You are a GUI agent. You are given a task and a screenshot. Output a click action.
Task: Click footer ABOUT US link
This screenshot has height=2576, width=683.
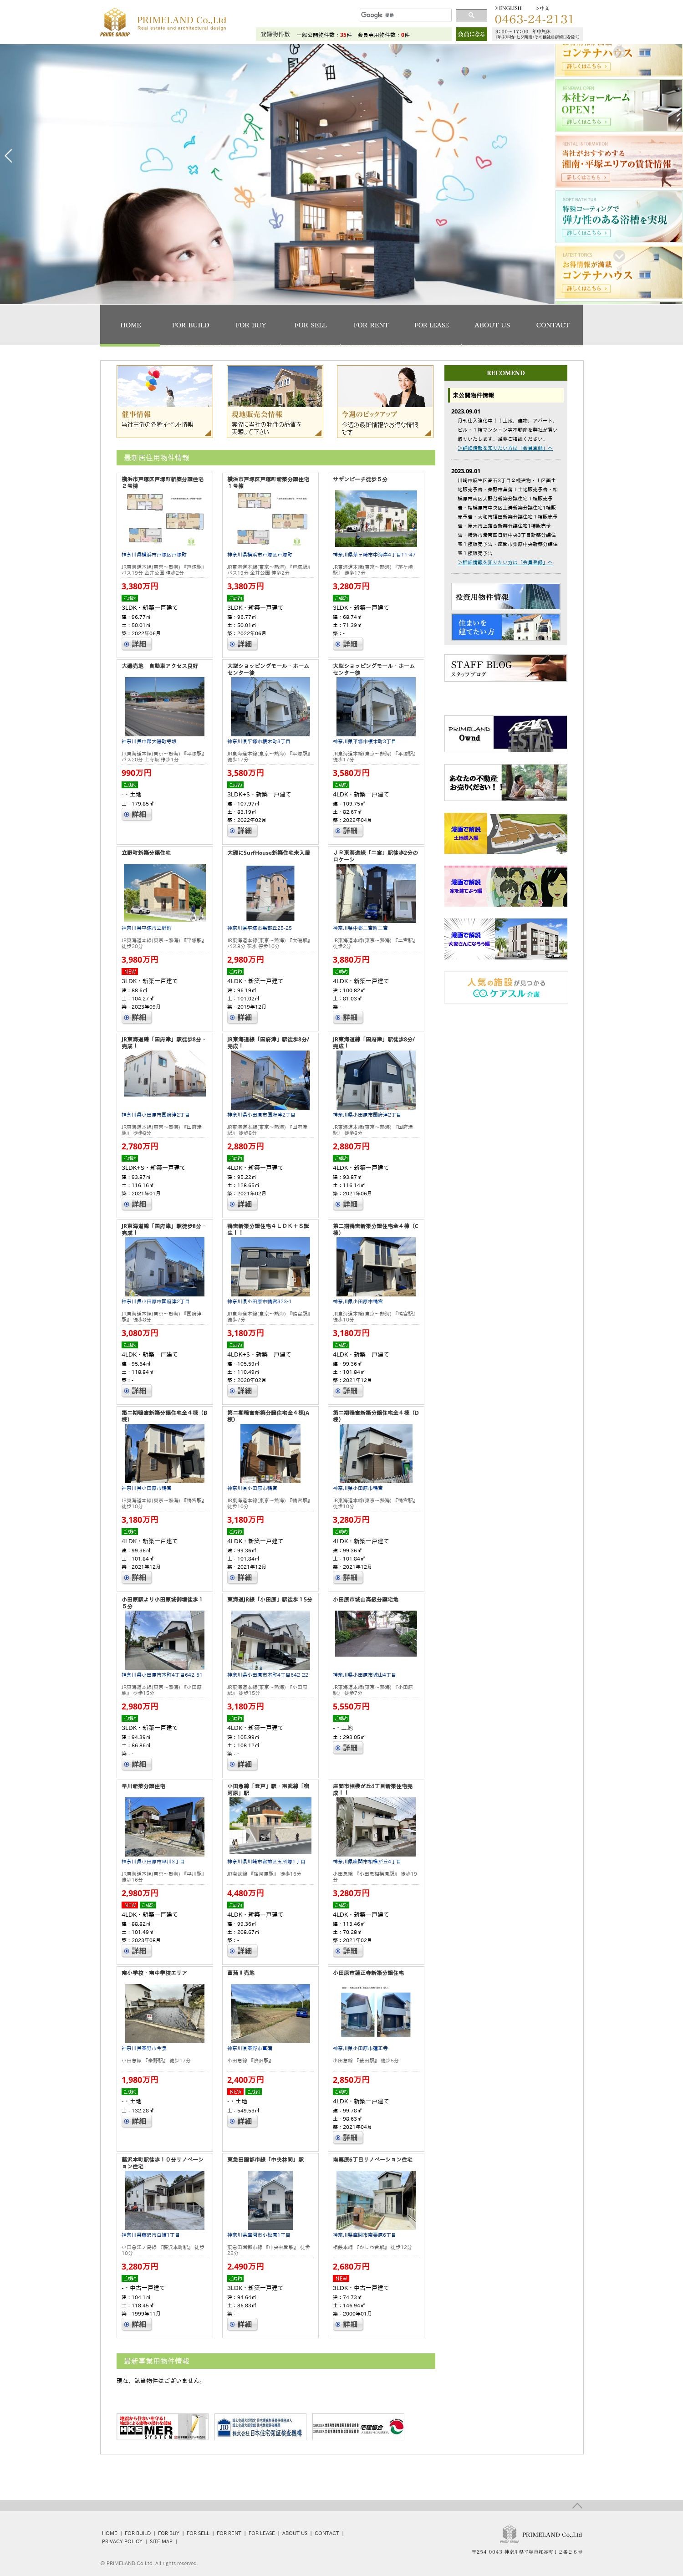[295, 2533]
